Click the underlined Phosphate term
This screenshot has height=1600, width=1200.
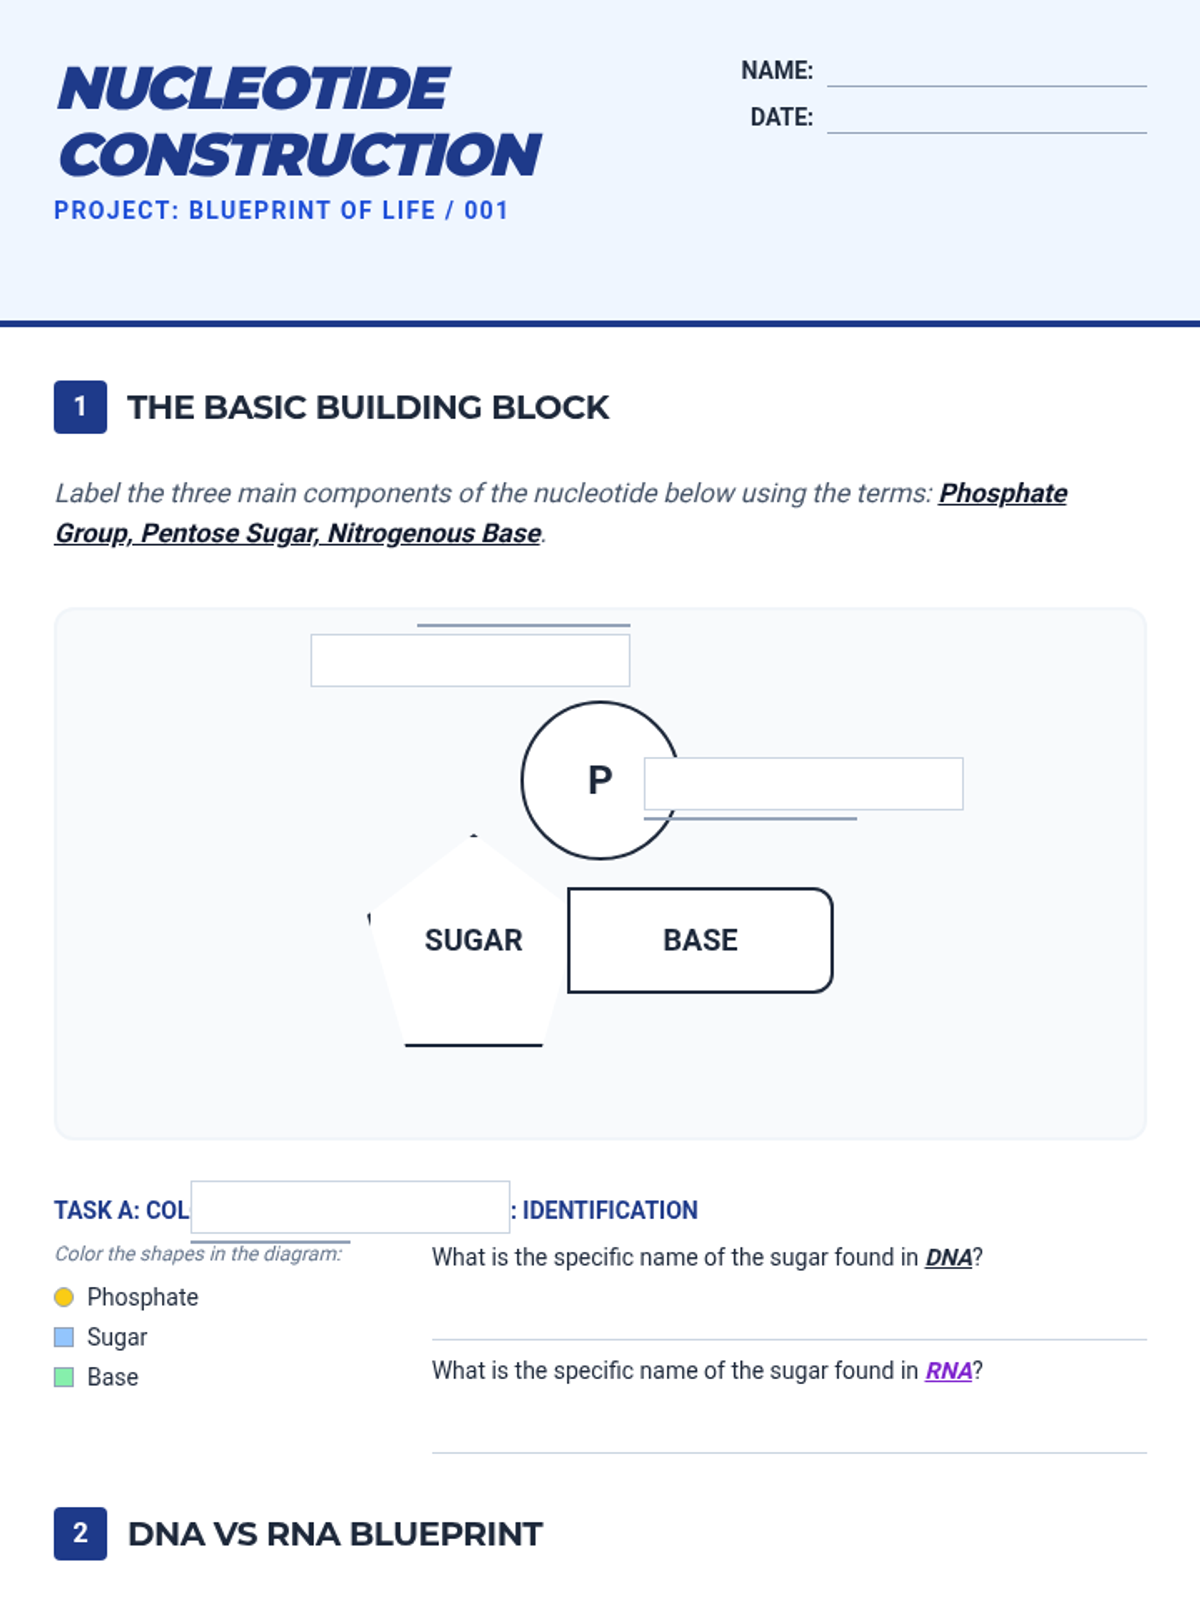pyautogui.click(x=1003, y=493)
